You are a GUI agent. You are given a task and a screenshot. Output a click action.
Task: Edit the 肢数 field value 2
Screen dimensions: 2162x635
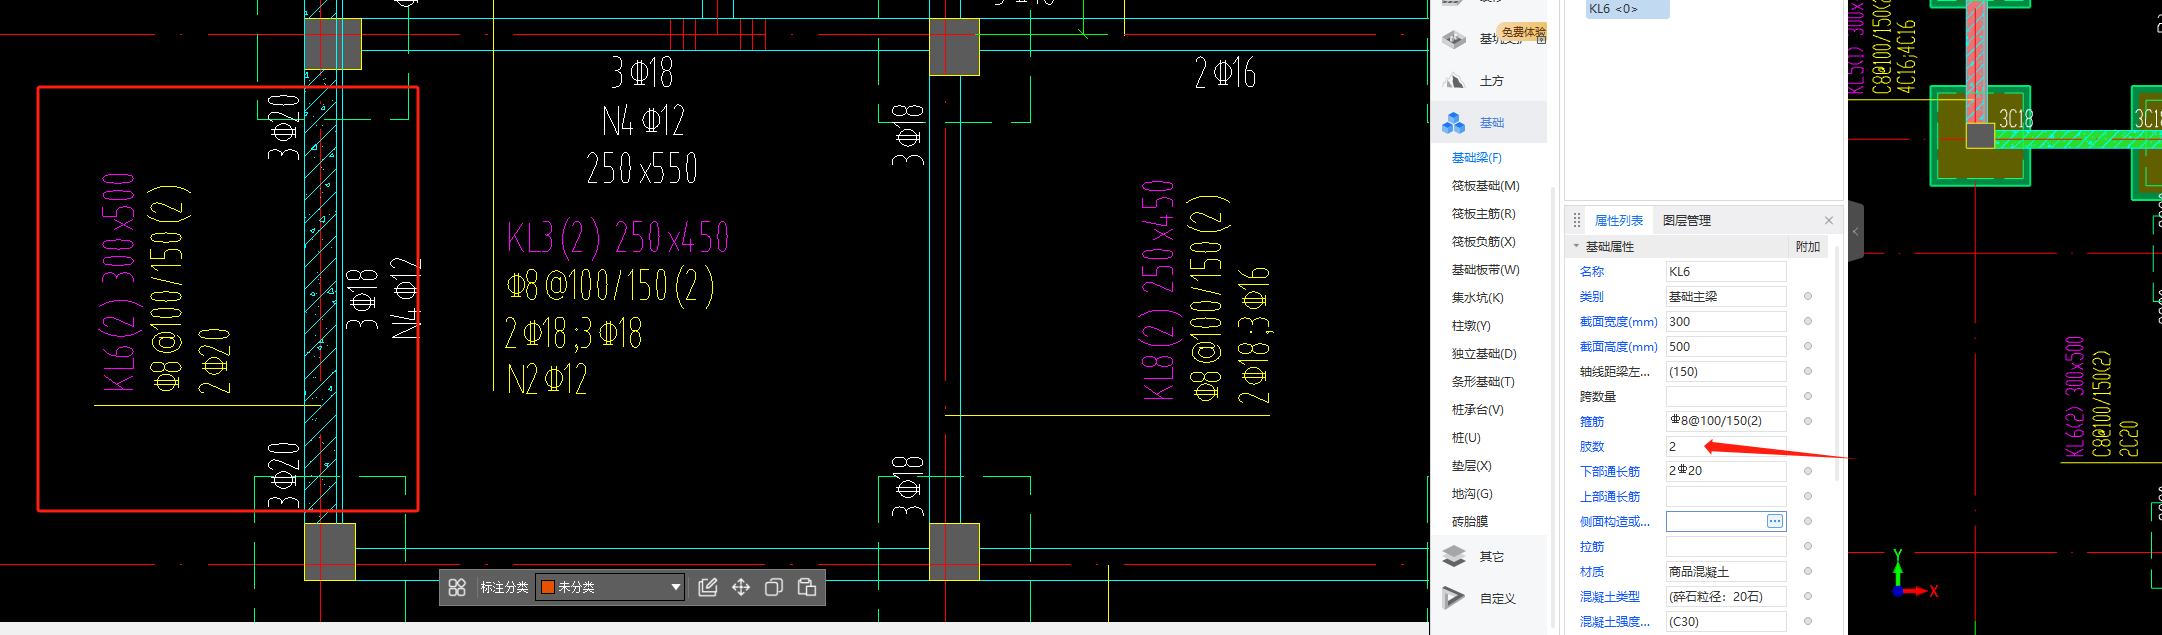coord(1726,447)
